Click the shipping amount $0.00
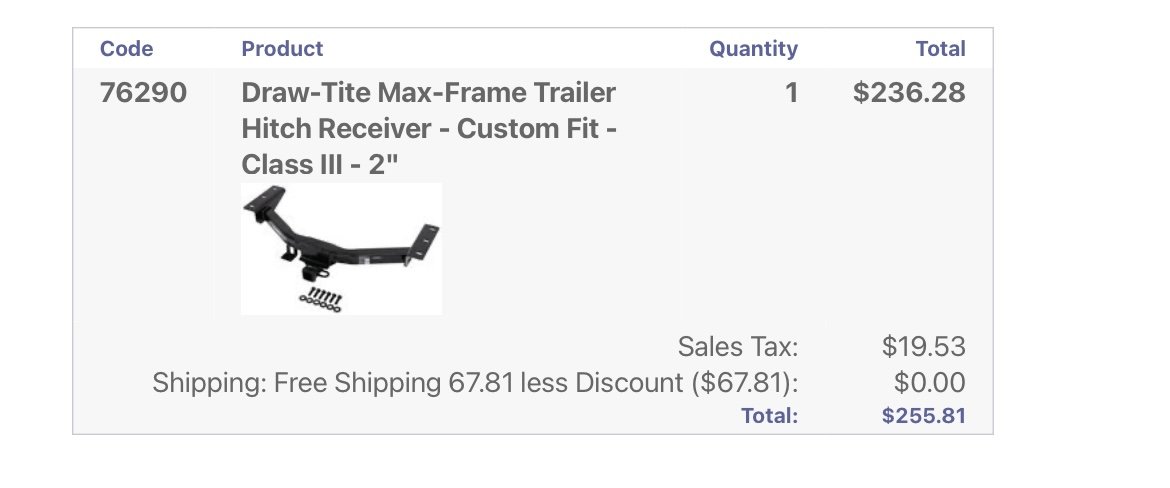 (930, 383)
